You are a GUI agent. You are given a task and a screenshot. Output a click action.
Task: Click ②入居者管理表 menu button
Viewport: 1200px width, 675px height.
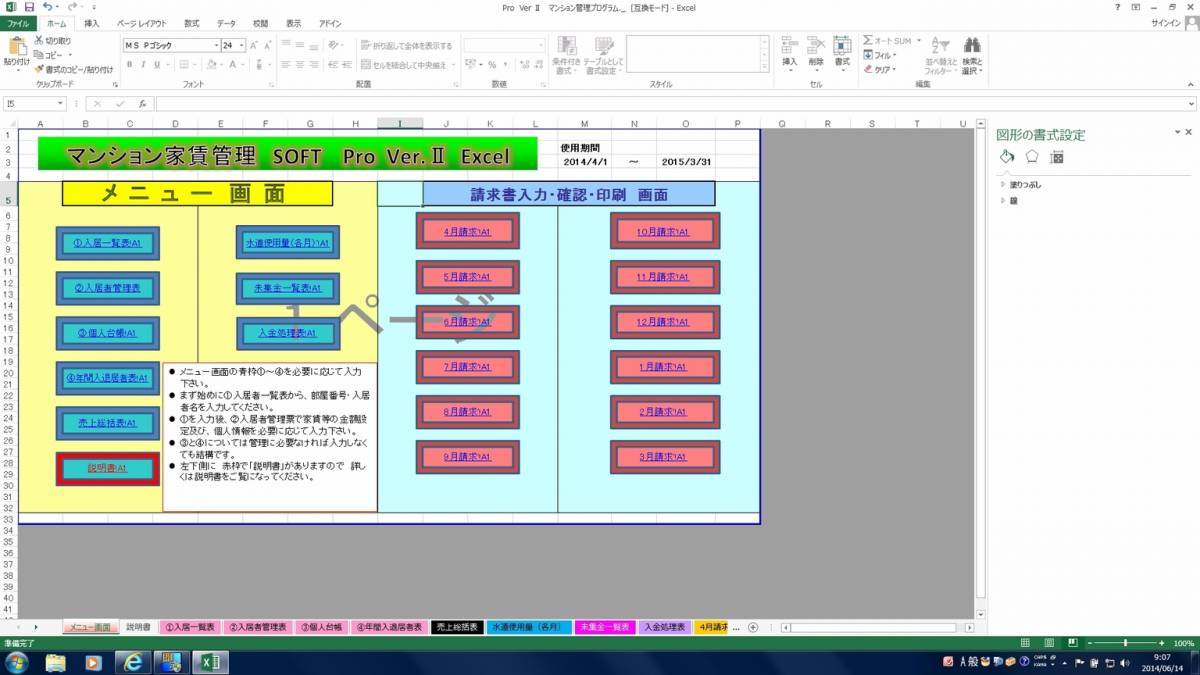click(107, 288)
